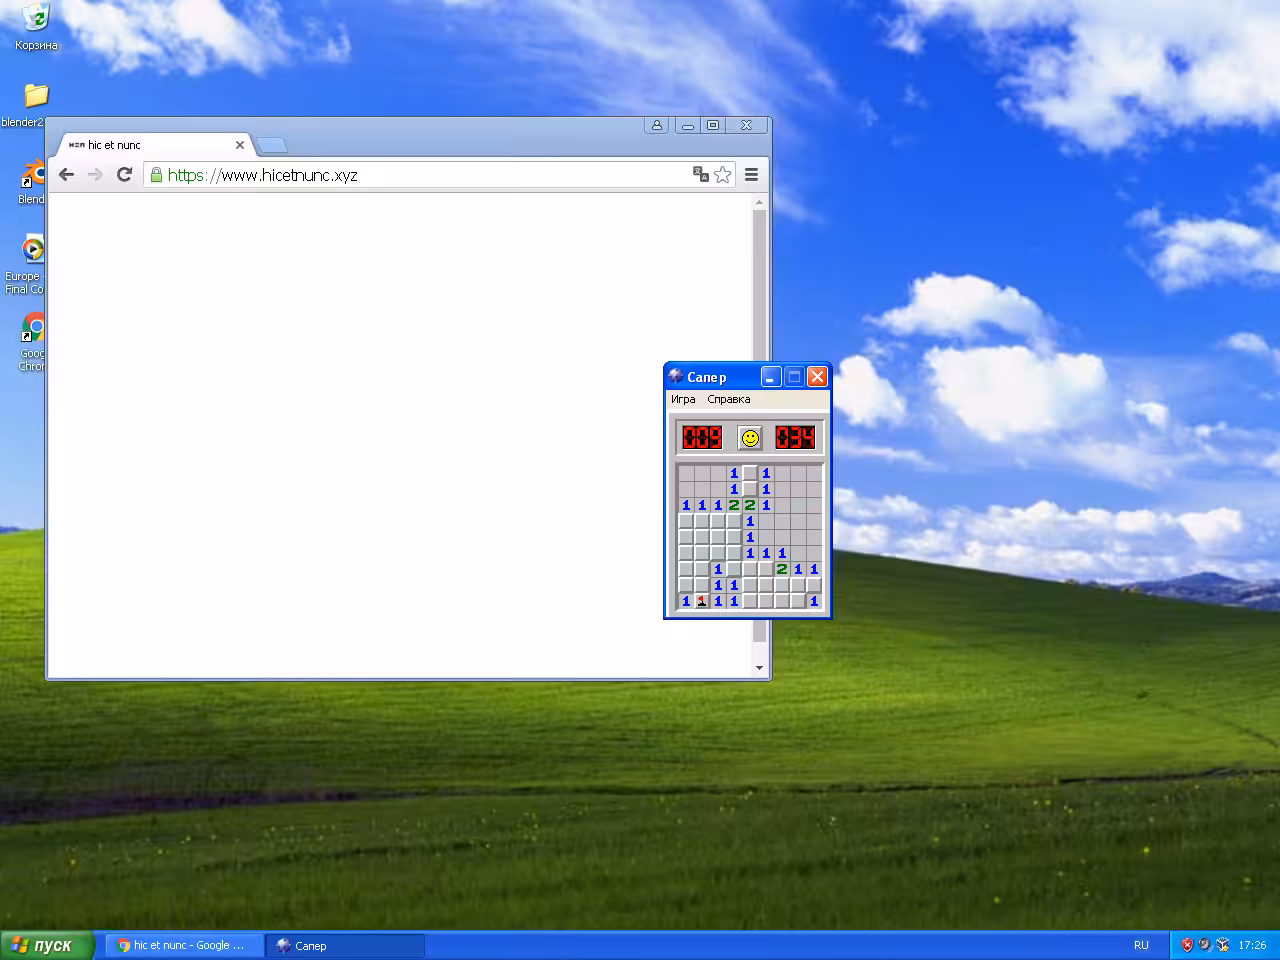
Task: Click the Chrome profile person icon
Action: [x=657, y=125]
